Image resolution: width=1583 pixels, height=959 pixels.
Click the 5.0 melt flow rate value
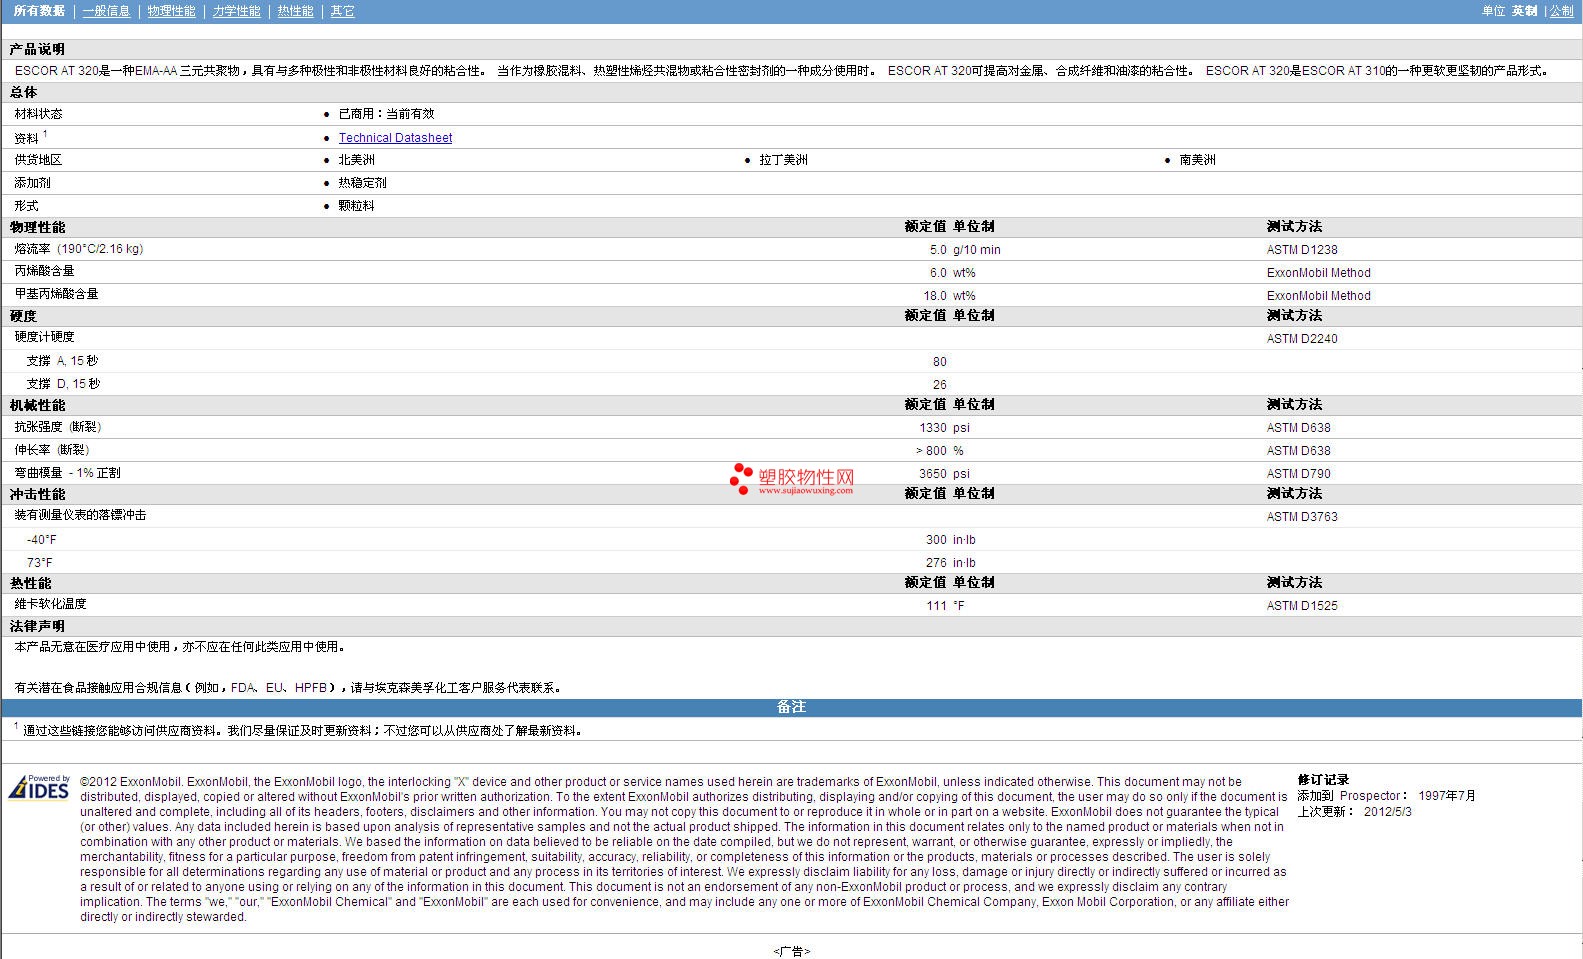pos(937,250)
